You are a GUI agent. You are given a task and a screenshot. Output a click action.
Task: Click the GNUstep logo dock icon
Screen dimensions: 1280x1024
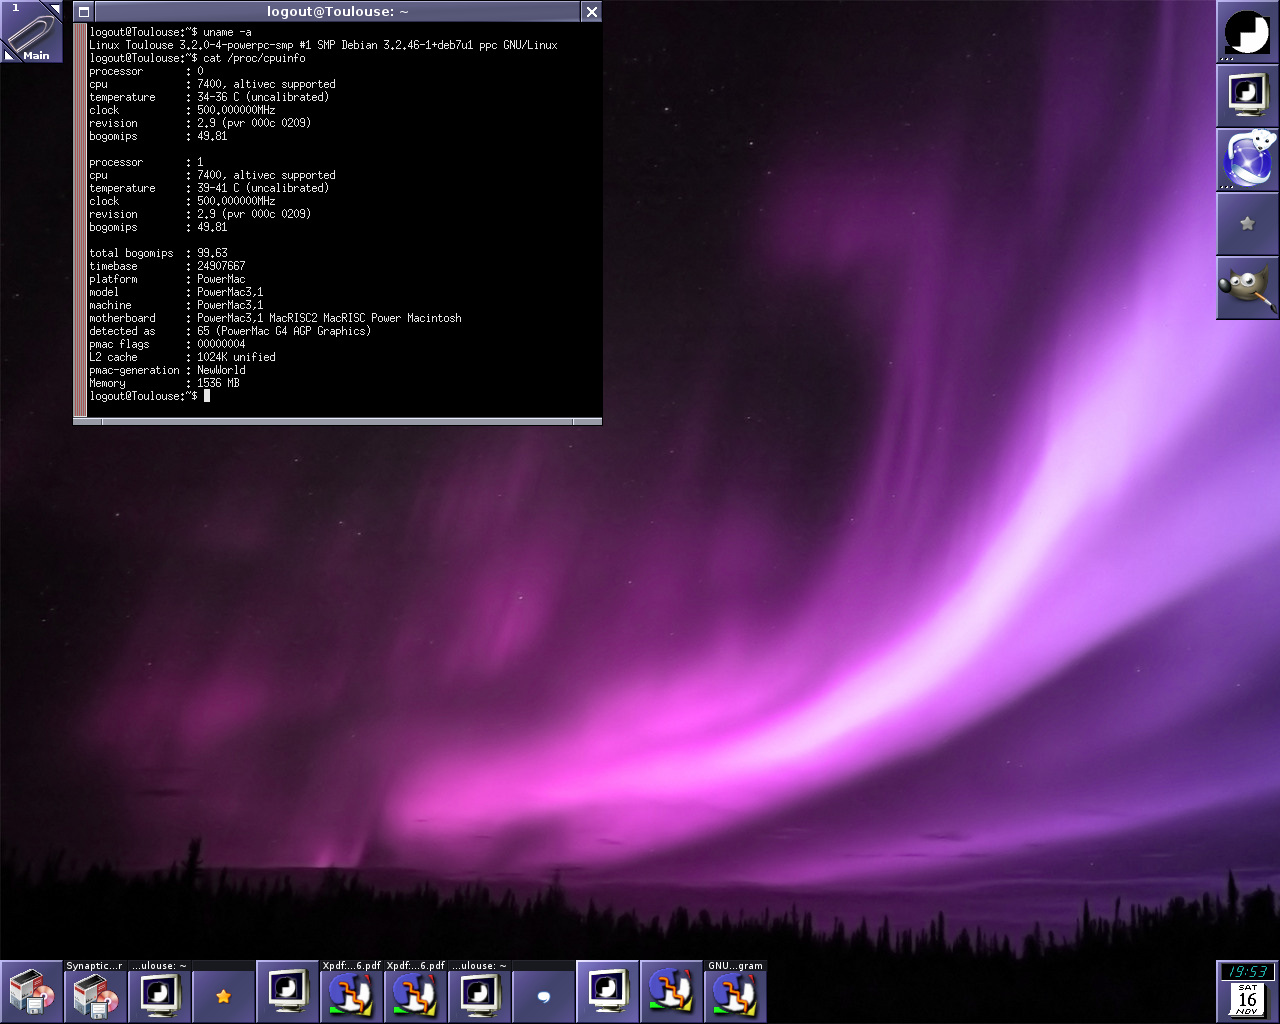(x=1247, y=32)
